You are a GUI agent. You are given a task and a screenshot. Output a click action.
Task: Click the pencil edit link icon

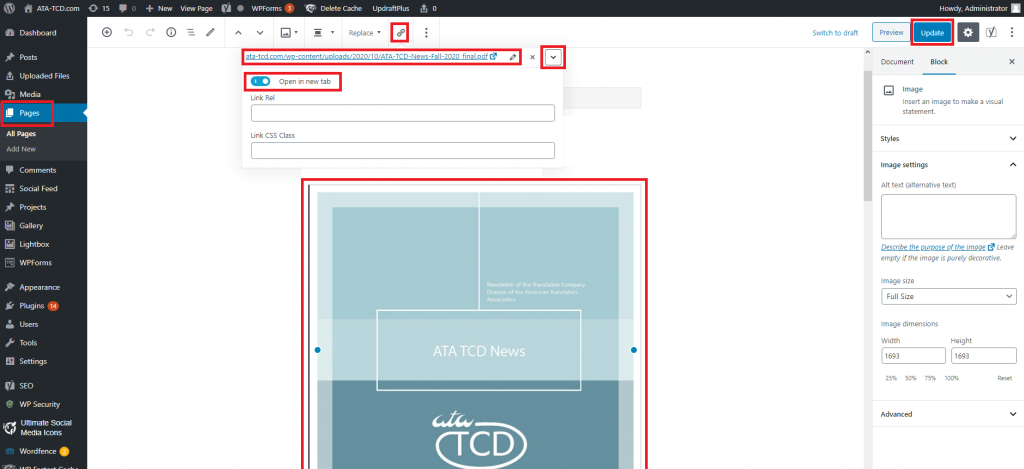point(513,57)
